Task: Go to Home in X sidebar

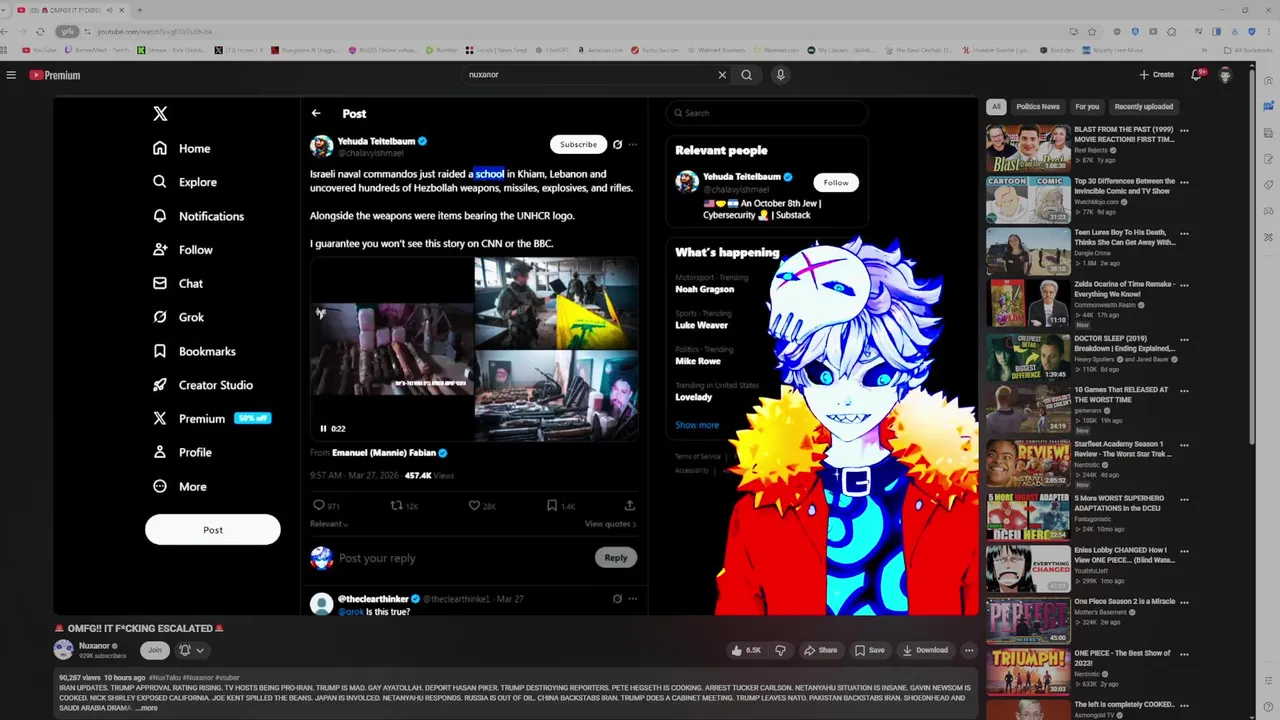Action: [x=181, y=148]
